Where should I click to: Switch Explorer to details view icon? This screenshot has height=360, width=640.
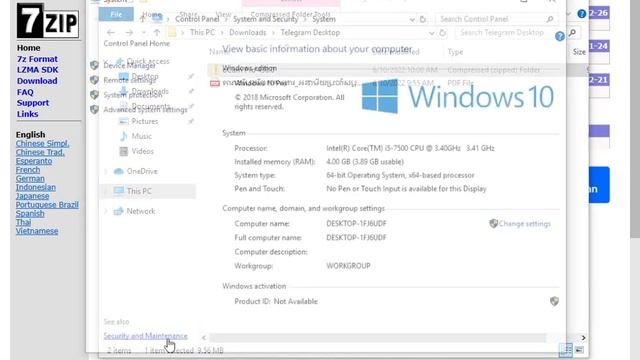(x=566, y=350)
